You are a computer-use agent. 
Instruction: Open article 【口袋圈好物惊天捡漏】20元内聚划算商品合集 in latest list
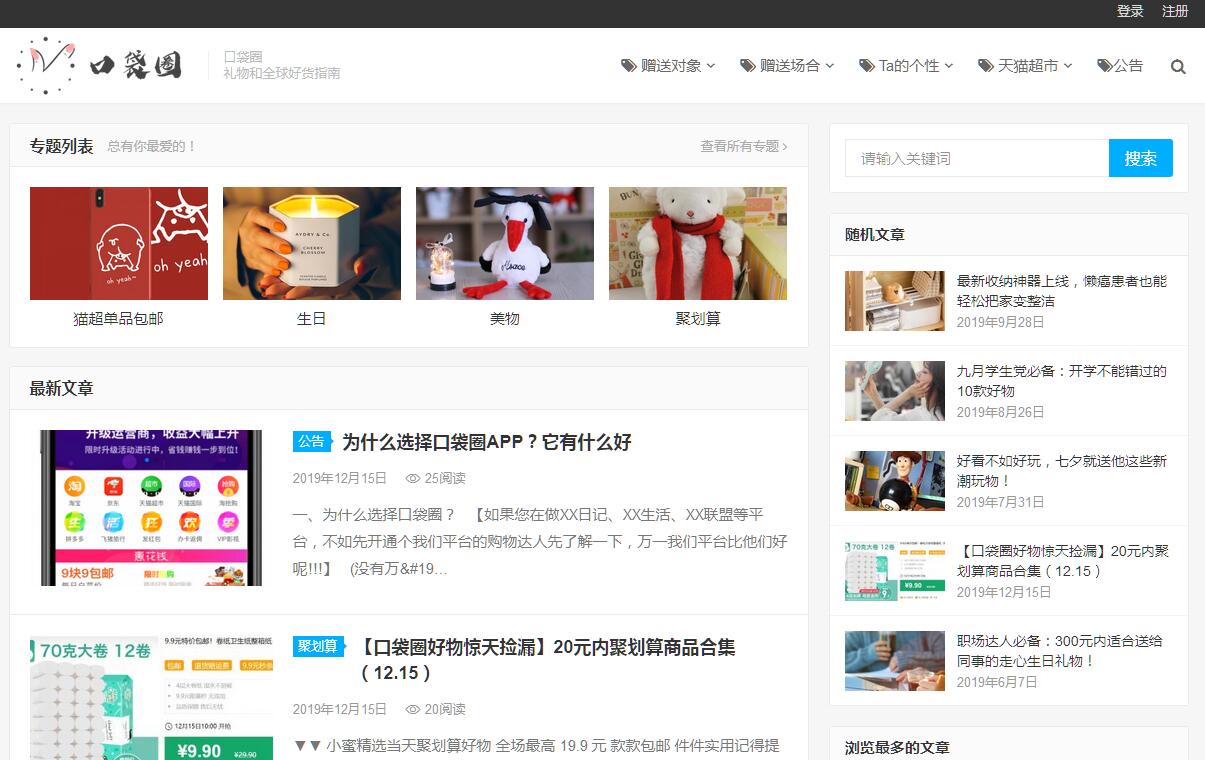[548, 659]
